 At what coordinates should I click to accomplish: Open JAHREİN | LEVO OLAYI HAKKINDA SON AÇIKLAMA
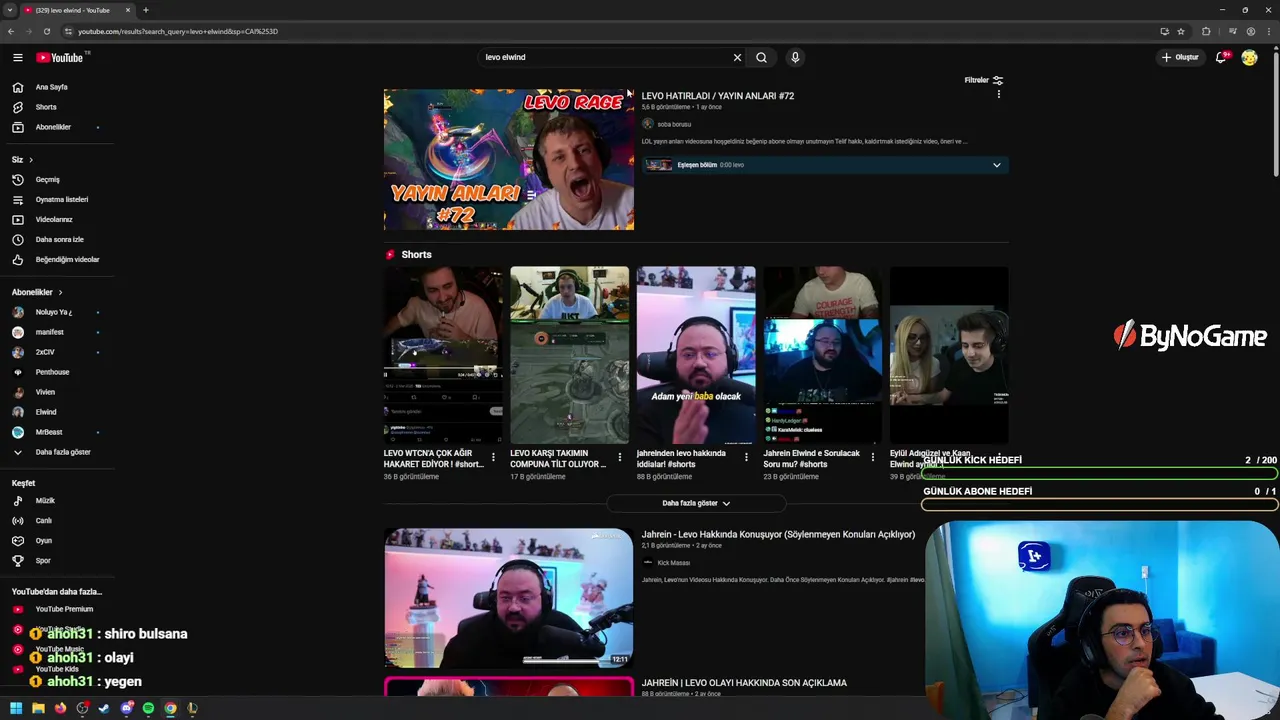(x=744, y=683)
